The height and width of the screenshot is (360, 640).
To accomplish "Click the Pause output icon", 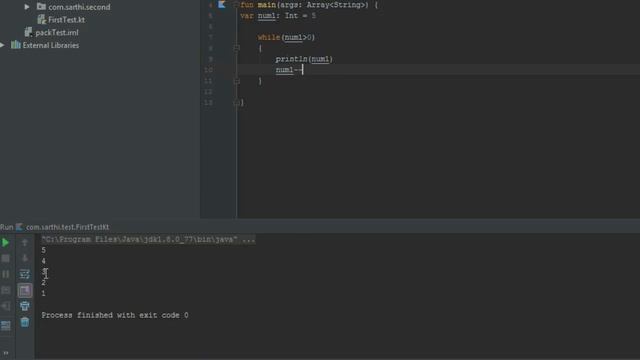I will (6, 274).
